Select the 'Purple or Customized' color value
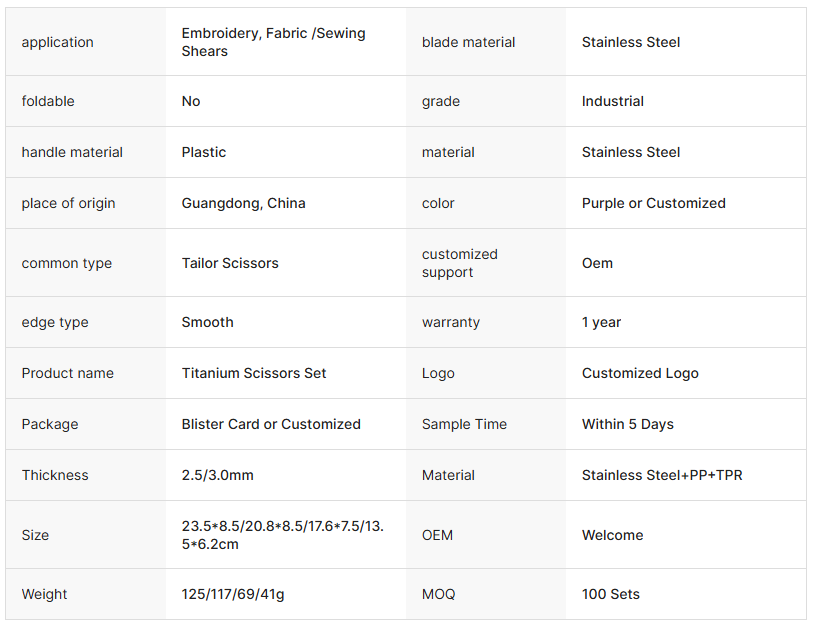Screen dimensions: 816x628 [x=653, y=203]
